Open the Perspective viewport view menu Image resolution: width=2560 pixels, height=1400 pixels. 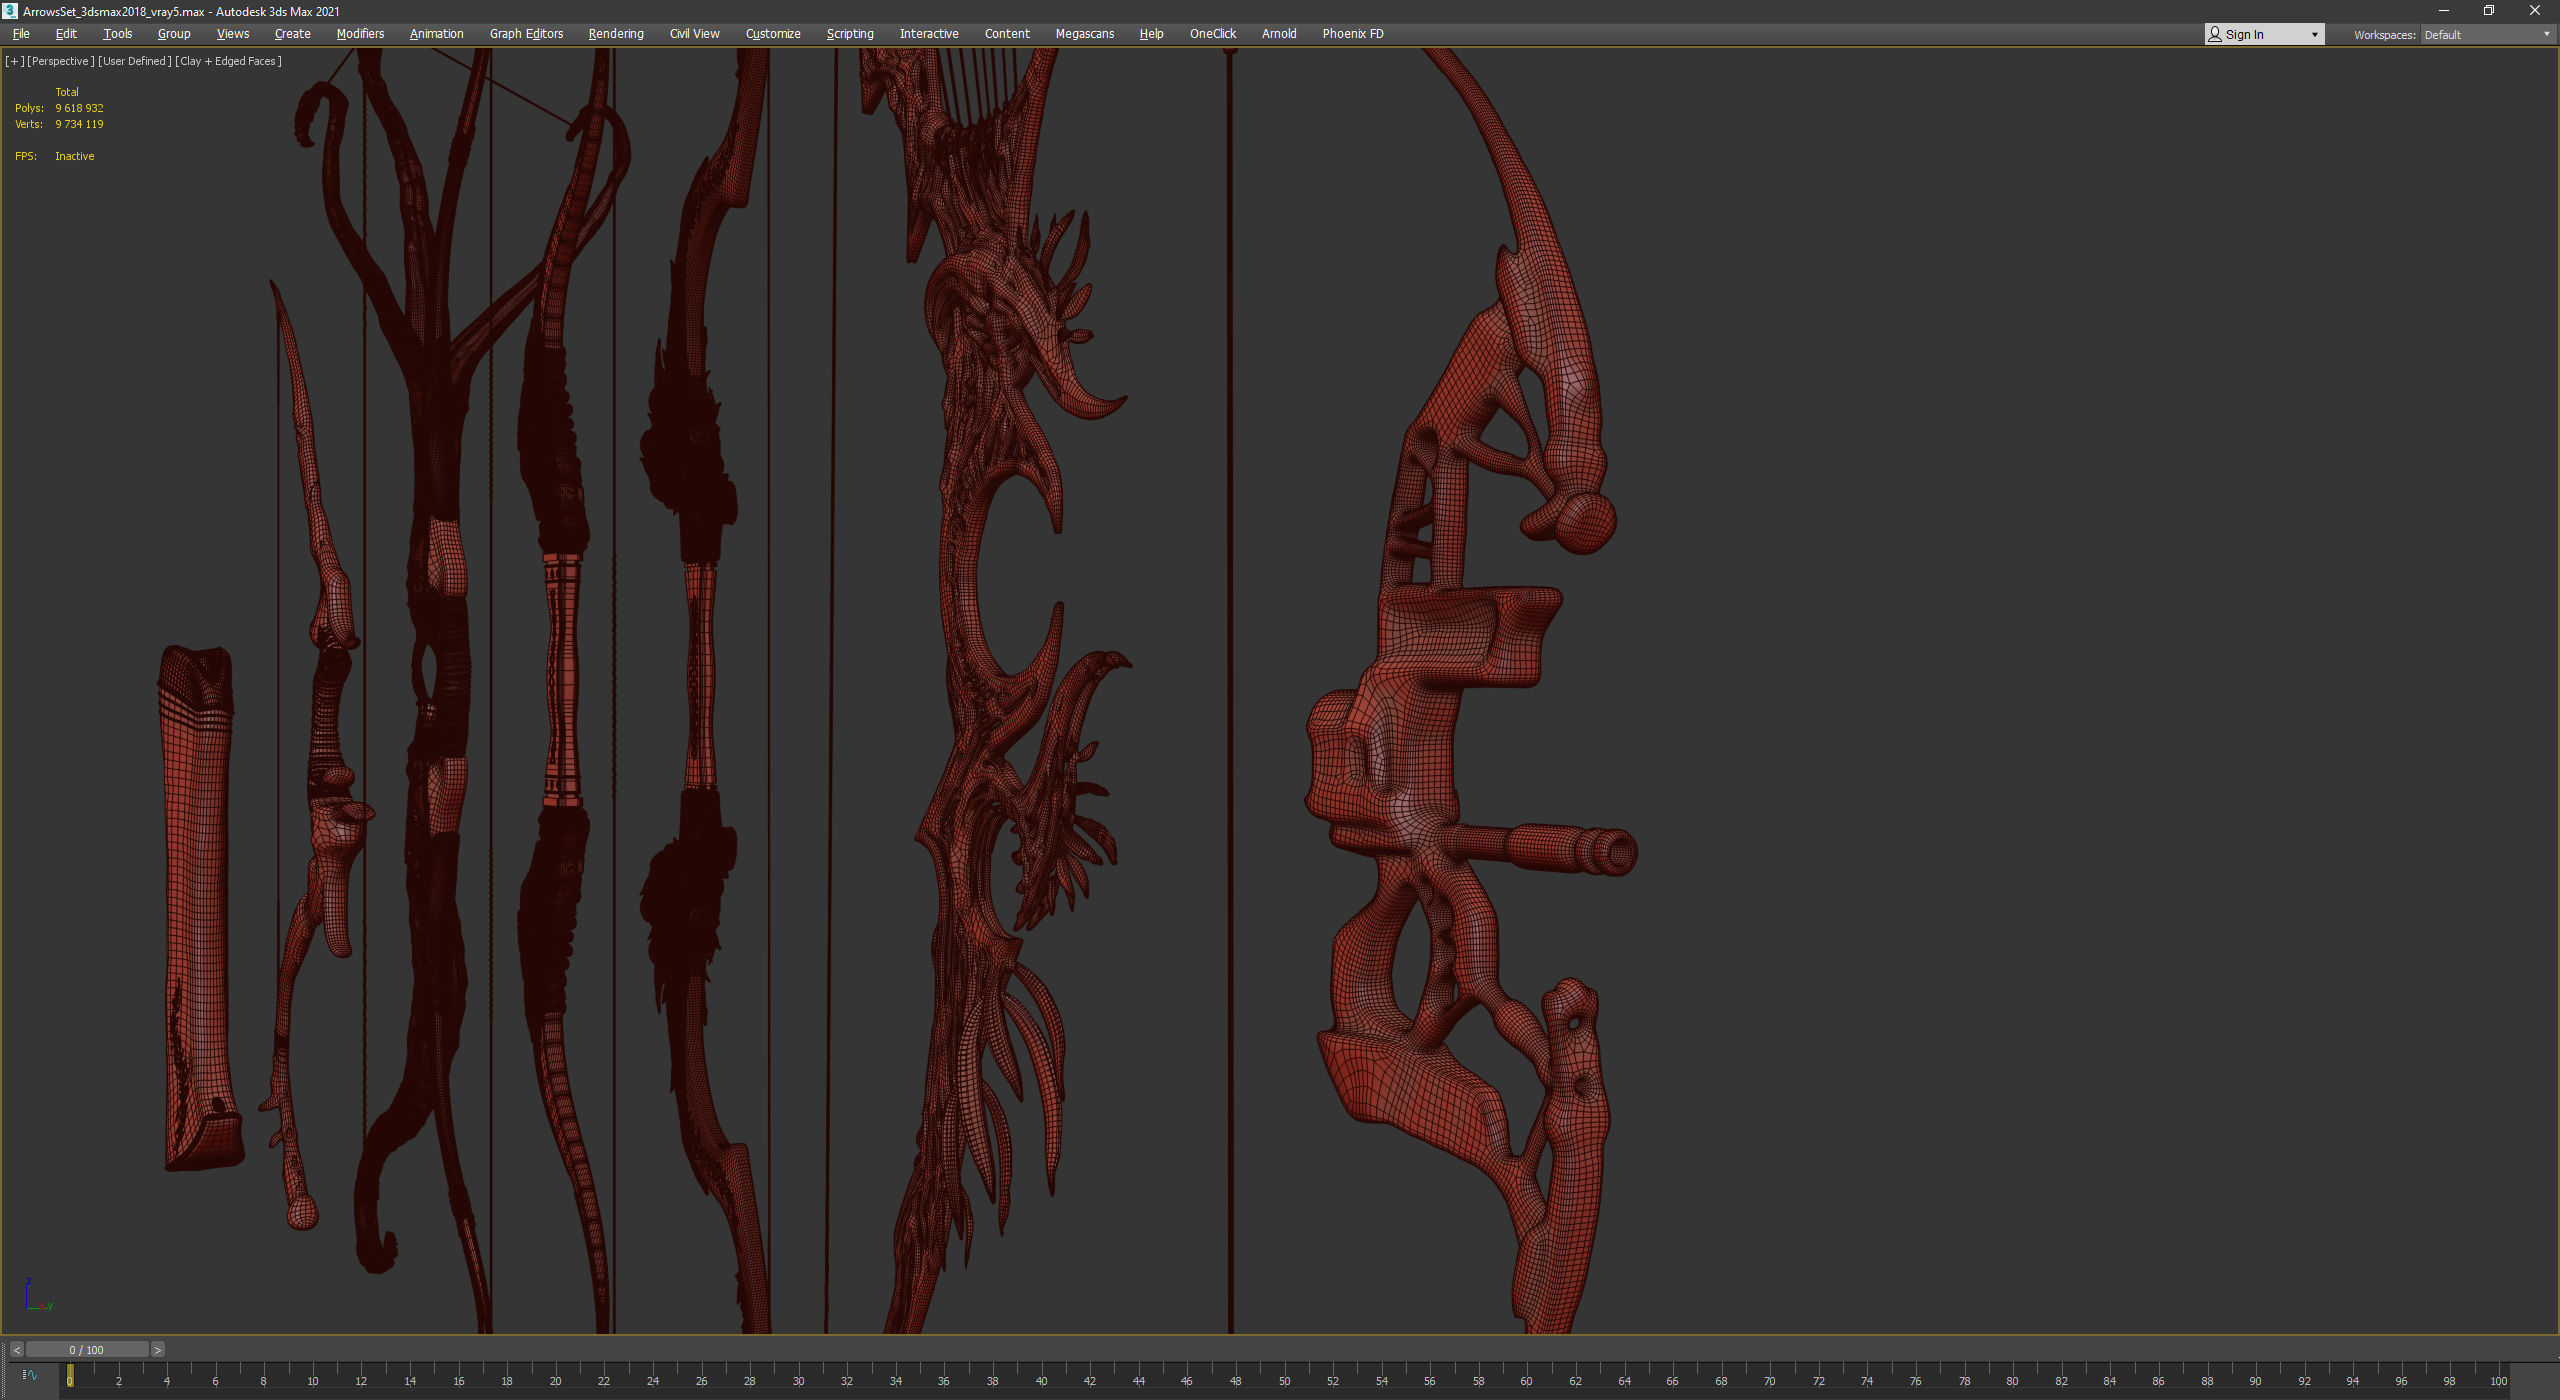[60, 61]
